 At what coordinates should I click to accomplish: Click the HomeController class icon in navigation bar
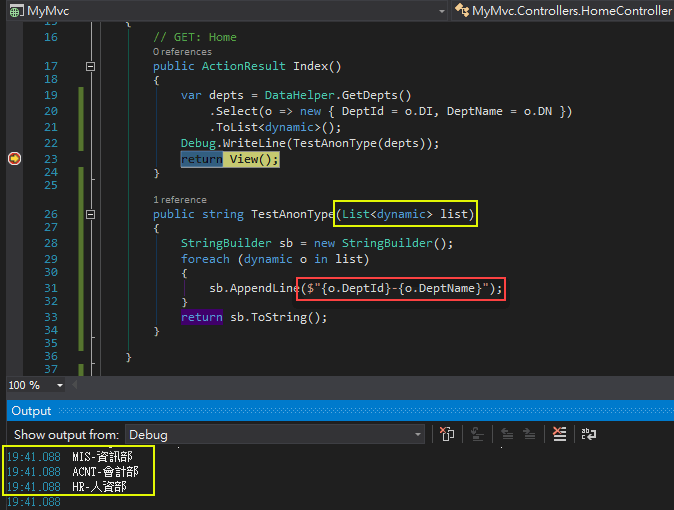pos(461,11)
